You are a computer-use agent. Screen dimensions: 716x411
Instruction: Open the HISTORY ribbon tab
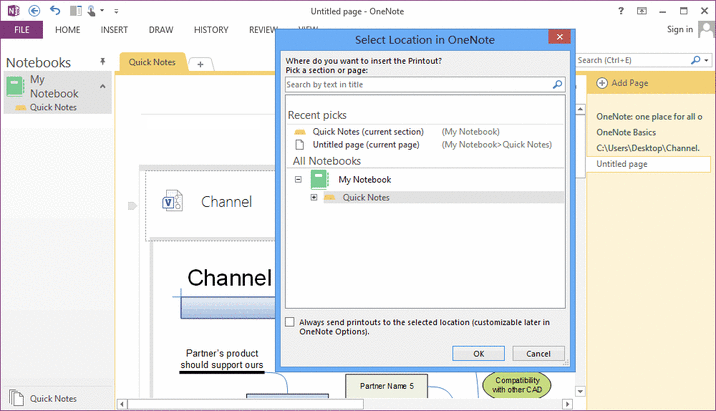point(211,30)
